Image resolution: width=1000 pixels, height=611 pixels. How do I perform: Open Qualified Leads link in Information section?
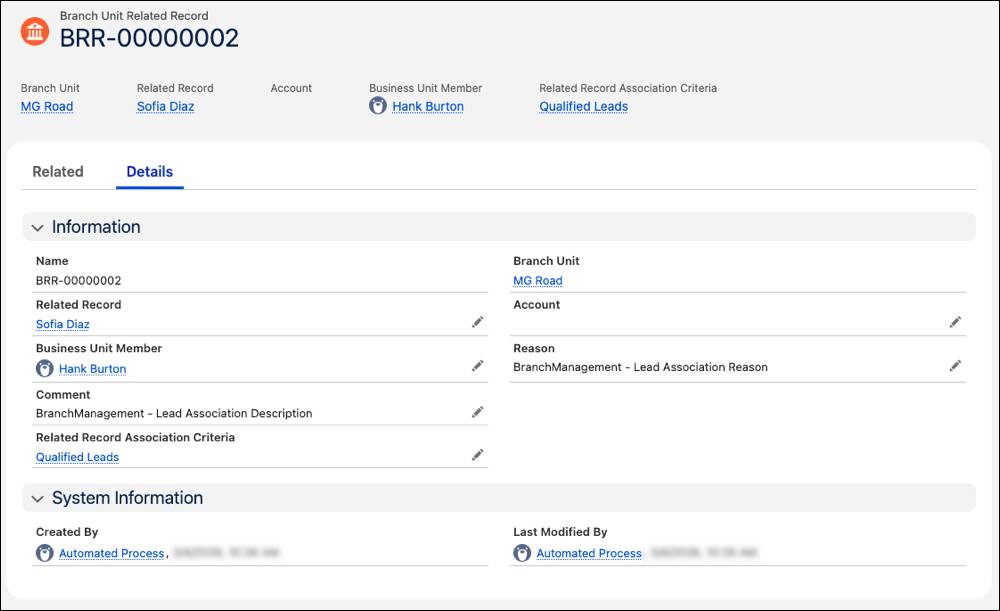[77, 457]
